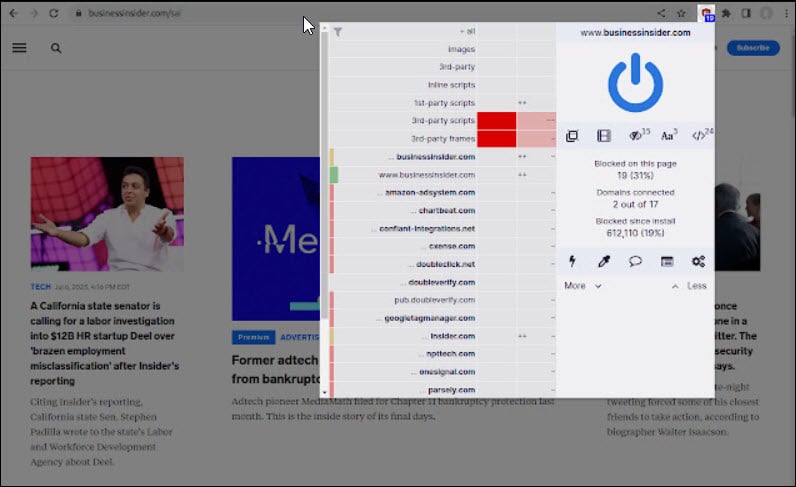Click www.businessinsider.com hostname header
Image resolution: width=796 pixels, height=487 pixels.
(635, 33)
